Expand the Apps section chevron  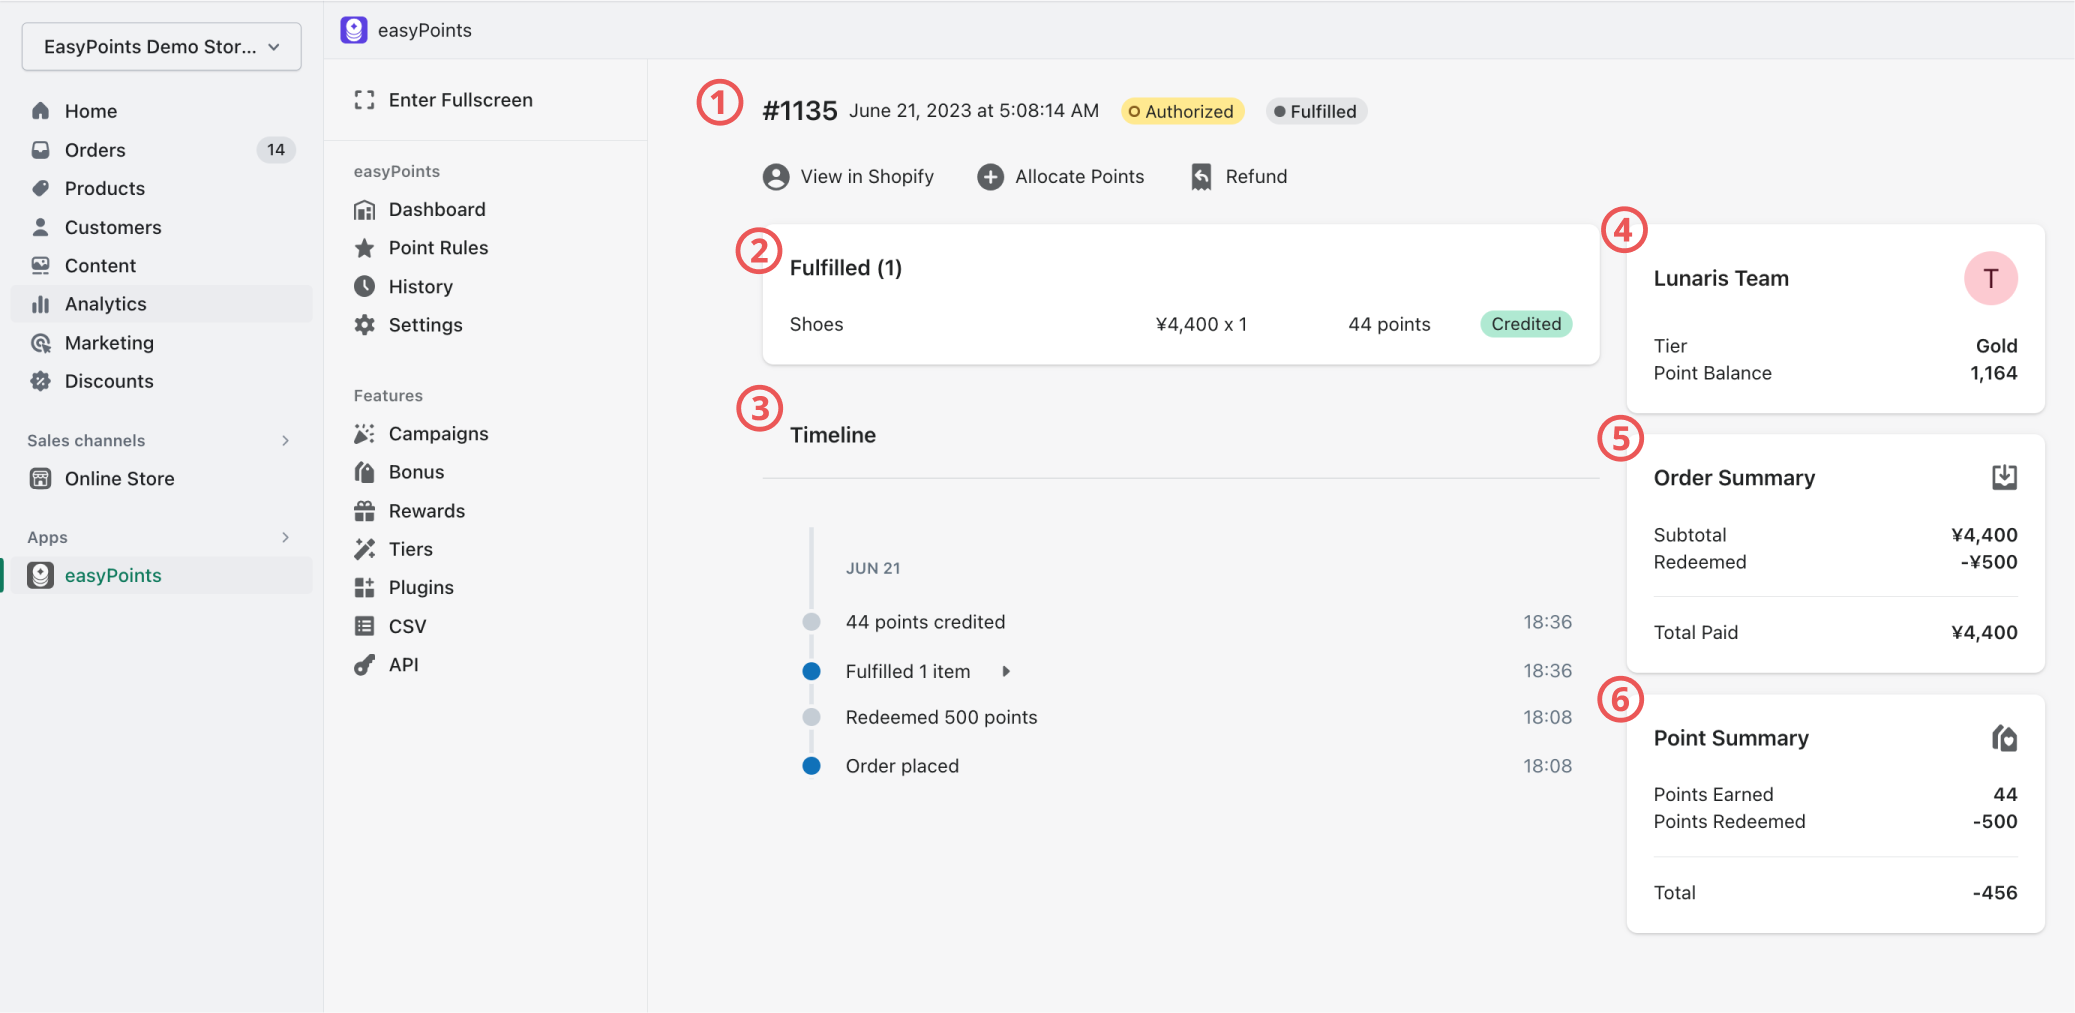tap(285, 537)
